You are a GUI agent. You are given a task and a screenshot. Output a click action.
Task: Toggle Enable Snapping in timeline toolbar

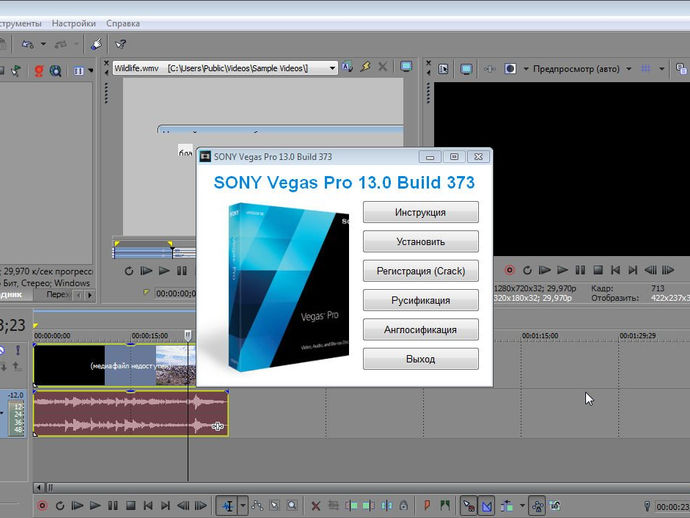[469, 506]
